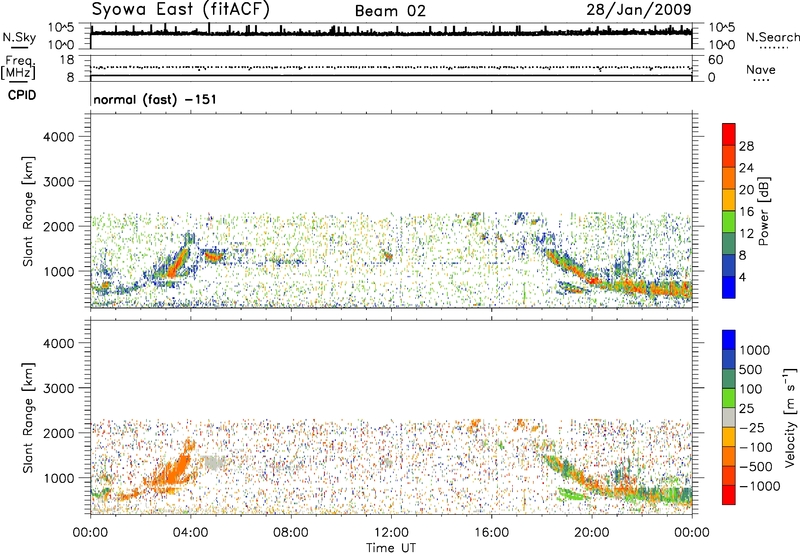Click the '24' tick on Power colorbar

point(746,168)
